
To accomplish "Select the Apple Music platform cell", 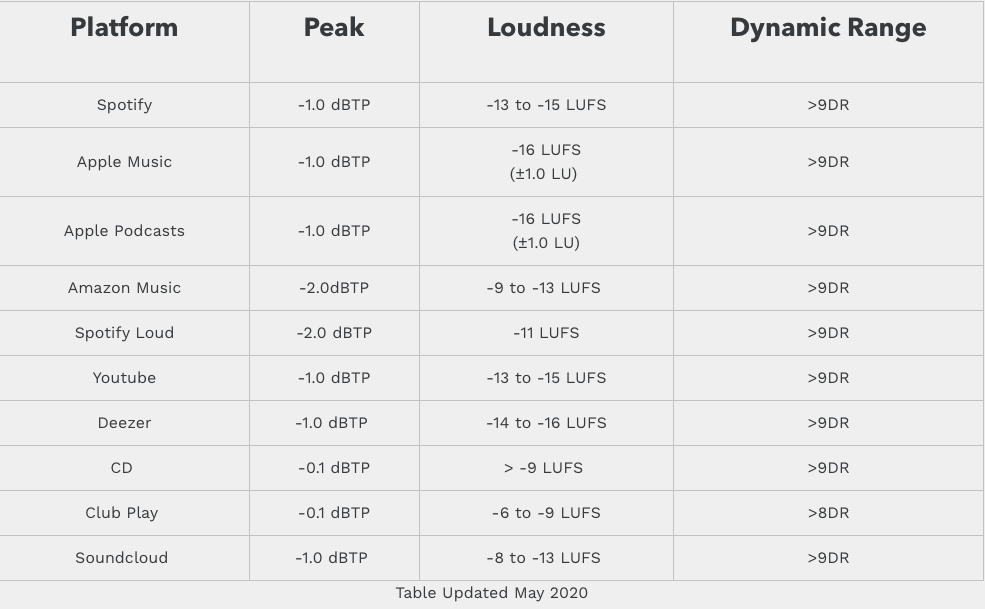I will (x=124, y=162).
